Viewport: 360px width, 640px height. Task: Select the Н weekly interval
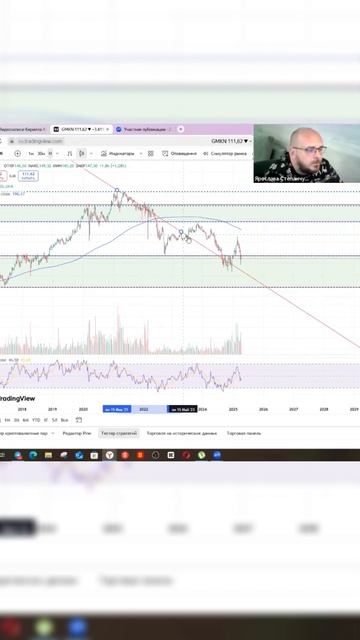[x=50, y=153]
